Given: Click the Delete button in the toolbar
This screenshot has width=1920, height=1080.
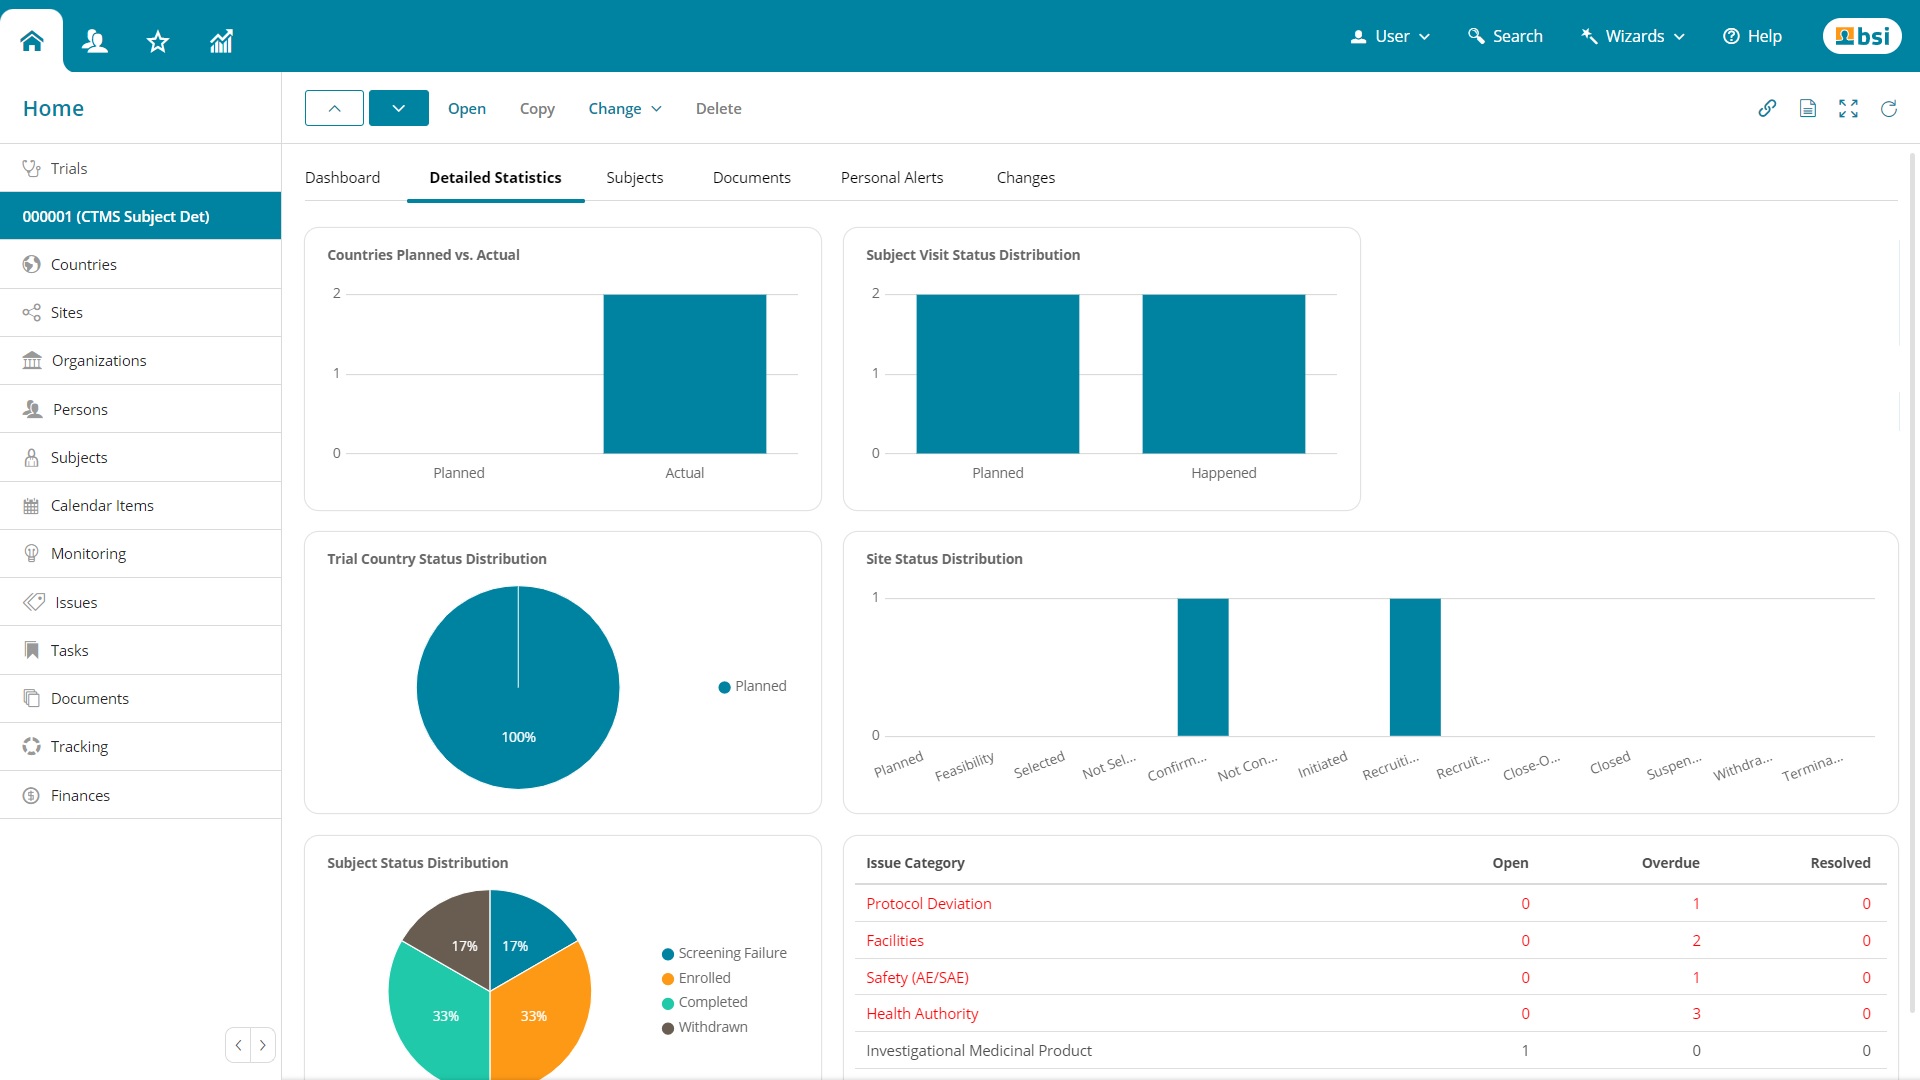Looking at the screenshot, I should [x=718, y=108].
